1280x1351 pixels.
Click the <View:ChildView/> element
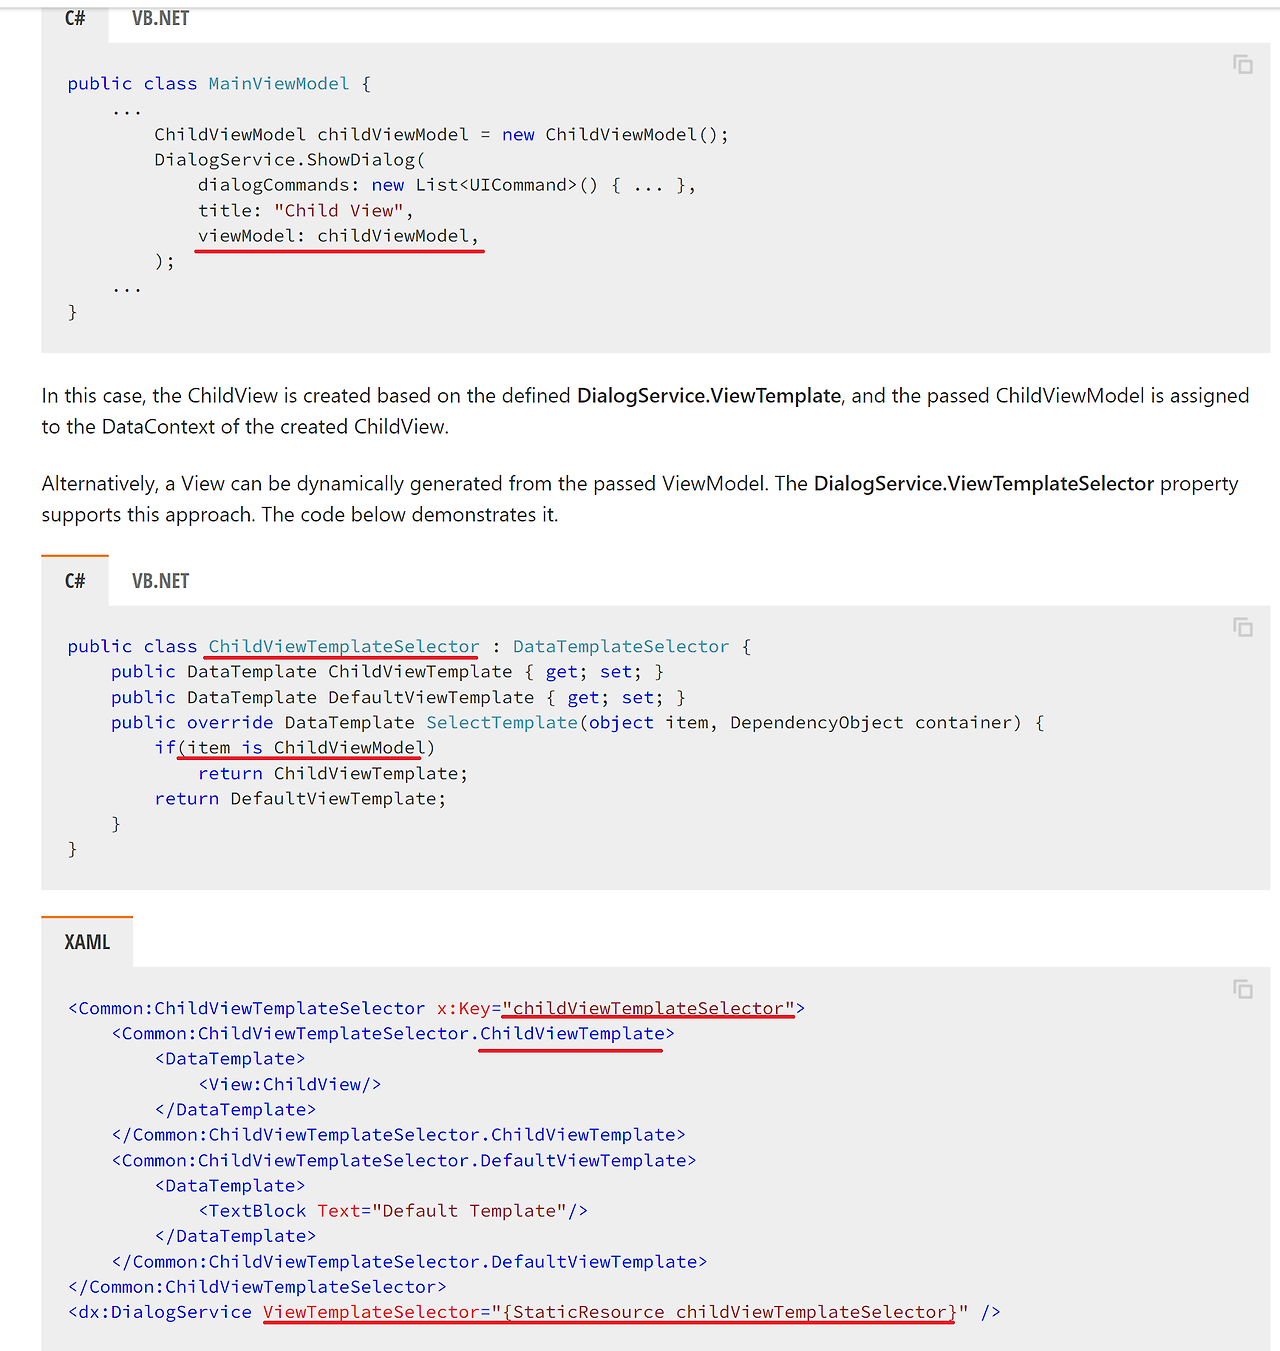(x=290, y=1085)
